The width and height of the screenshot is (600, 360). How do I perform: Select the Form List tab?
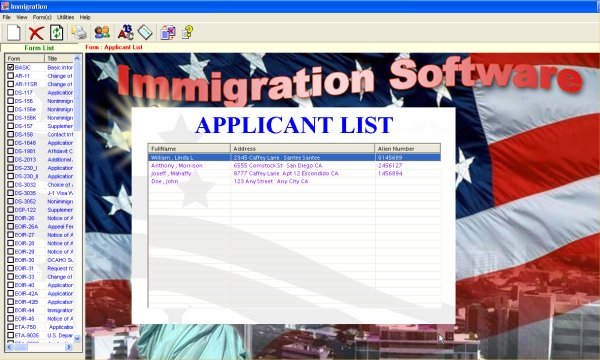click(39, 48)
